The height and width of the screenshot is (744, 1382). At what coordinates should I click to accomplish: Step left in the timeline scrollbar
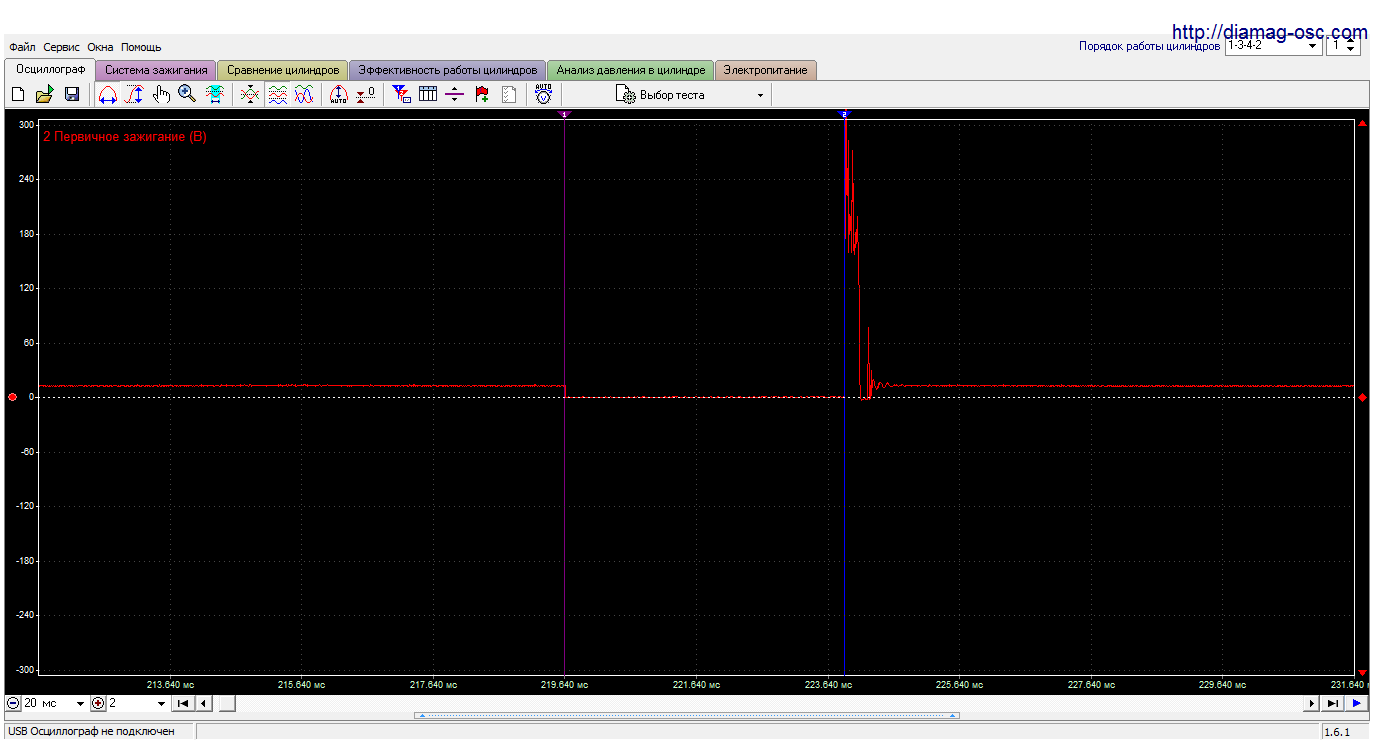(204, 703)
